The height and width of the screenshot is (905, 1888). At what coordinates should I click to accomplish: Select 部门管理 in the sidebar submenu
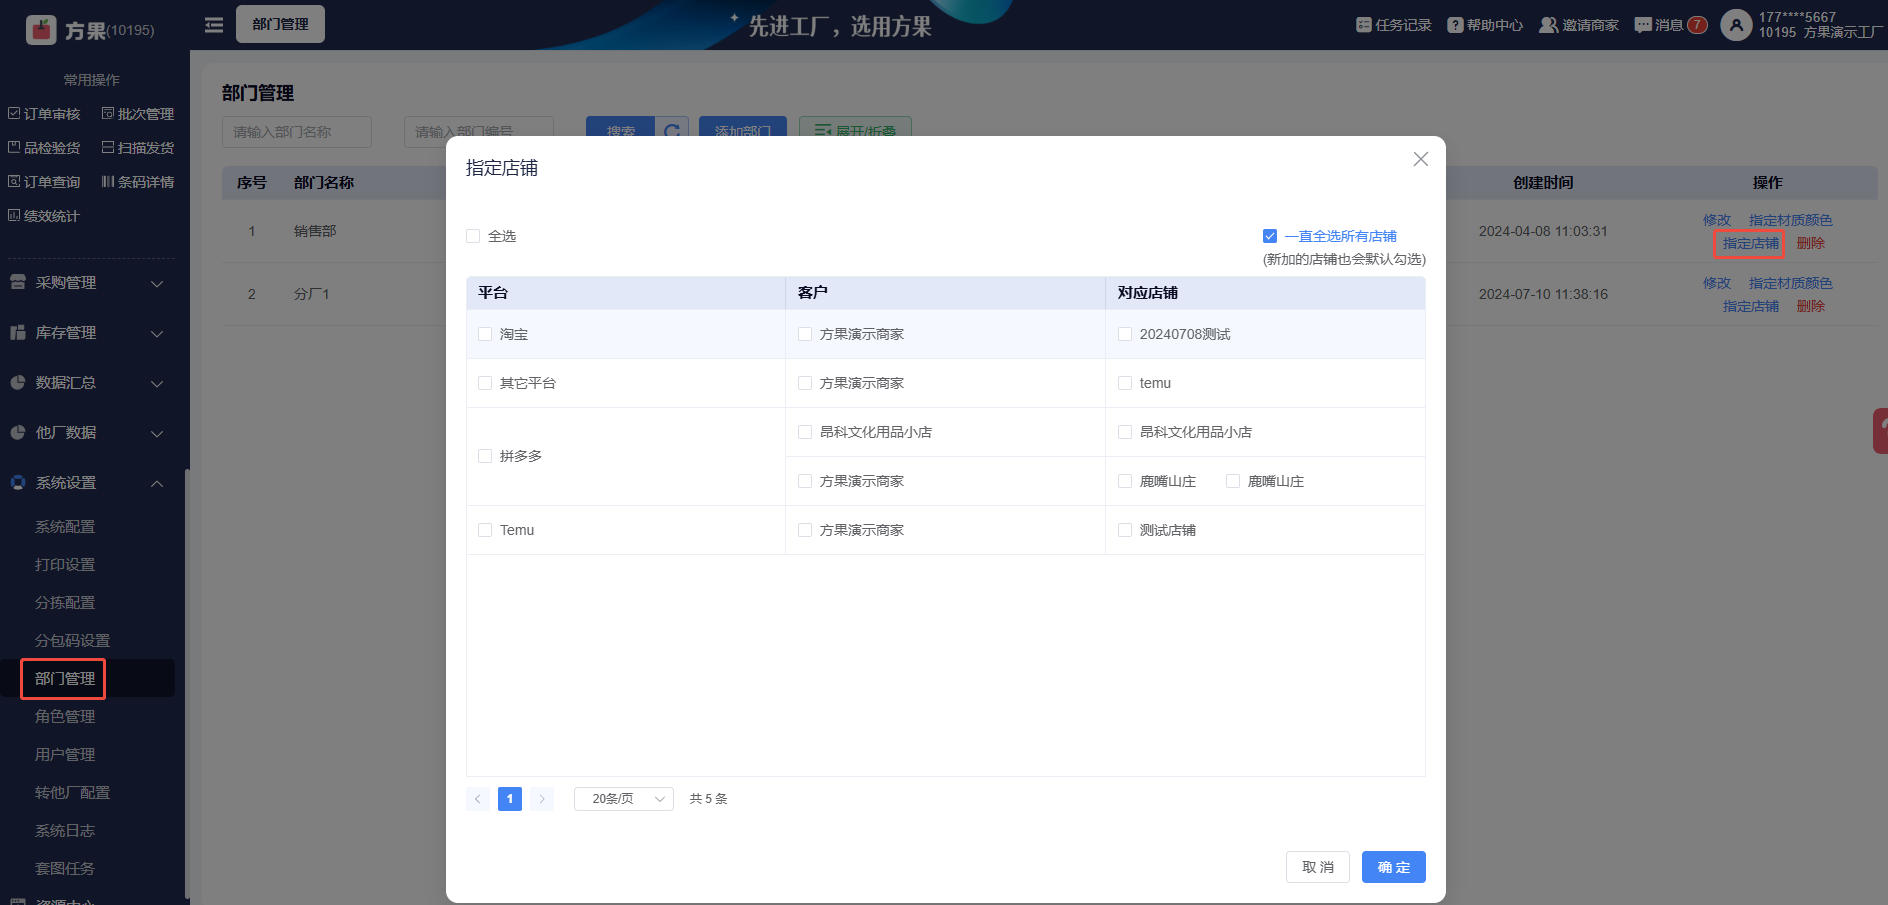[65, 679]
